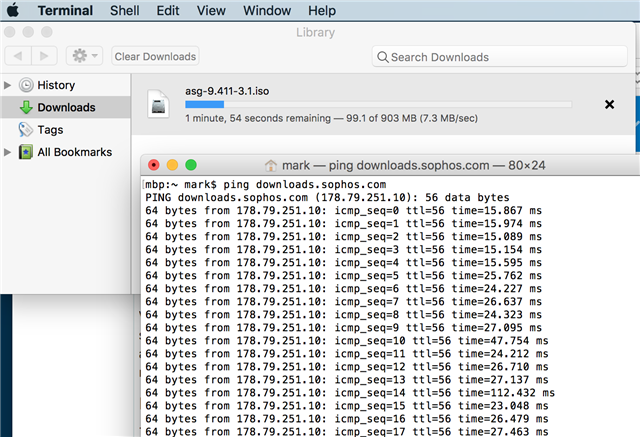Click the home folder icon in Terminal title
Image resolution: width=640 pixels, height=437 pixels.
point(271,165)
